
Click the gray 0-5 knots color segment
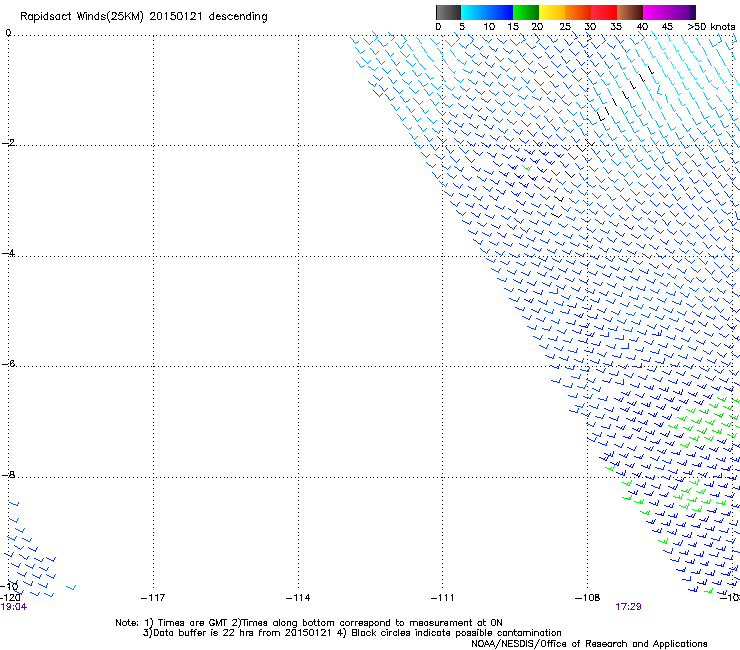[x=448, y=12]
